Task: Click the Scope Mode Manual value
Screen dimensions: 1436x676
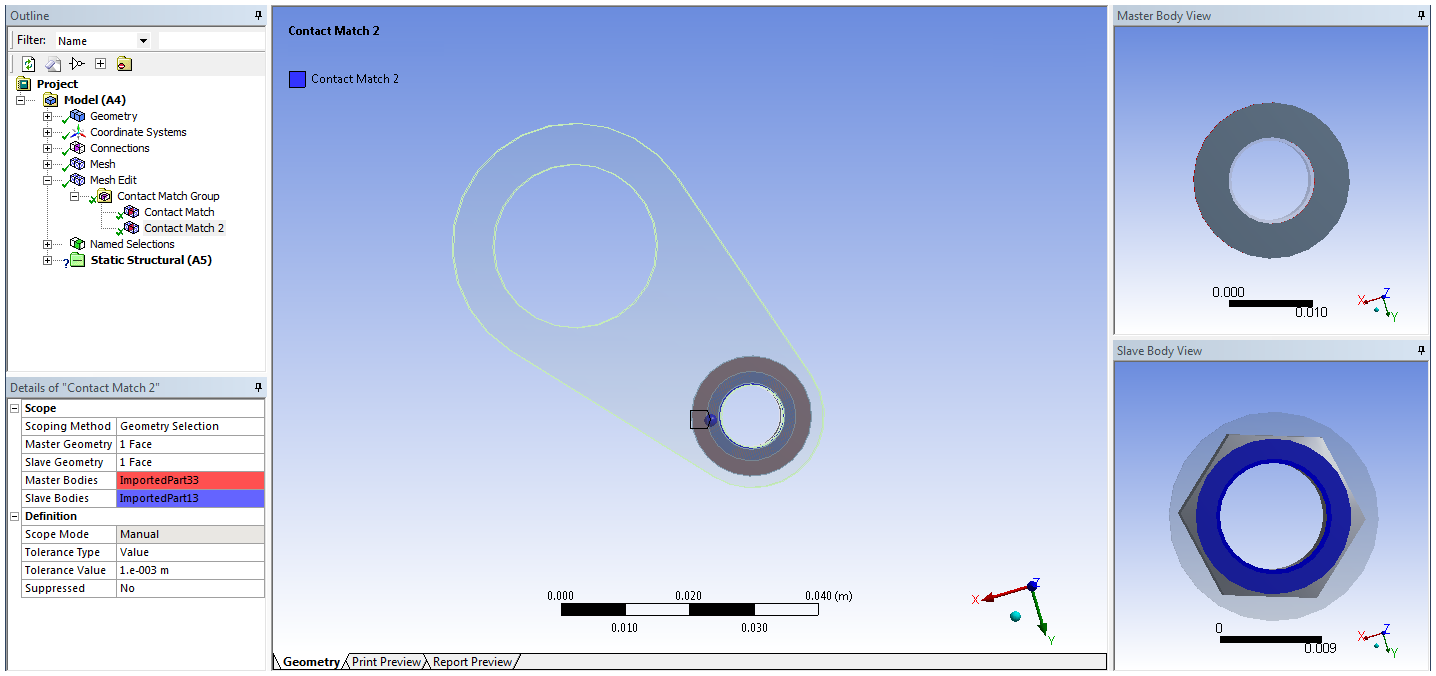Action: 191,534
